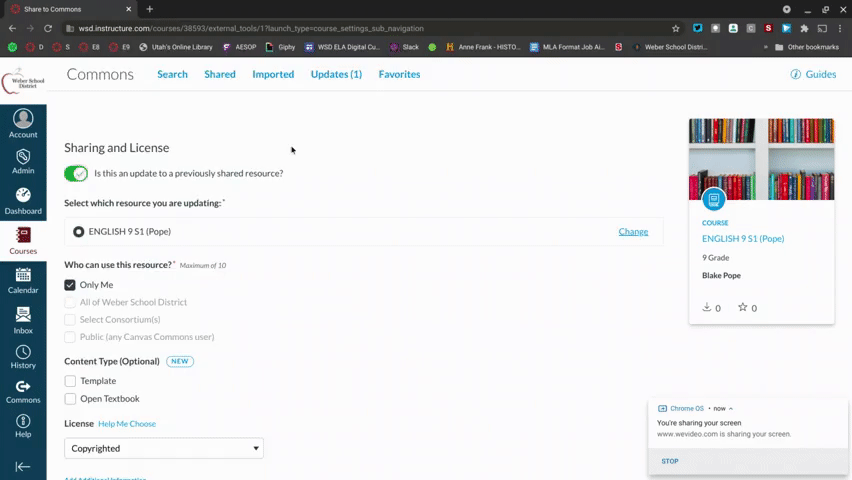The image size is (852, 480).
Task: Open the Favorites tab
Action: click(399, 74)
